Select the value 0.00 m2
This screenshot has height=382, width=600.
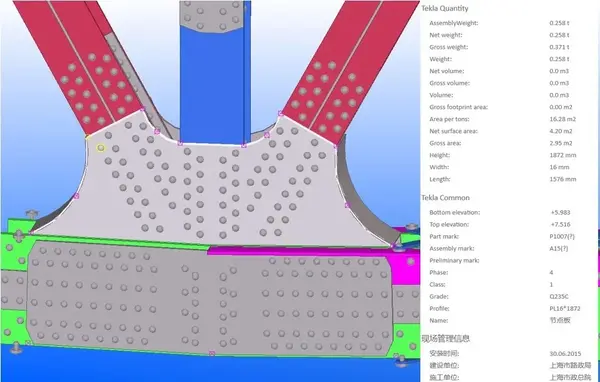(x=561, y=107)
